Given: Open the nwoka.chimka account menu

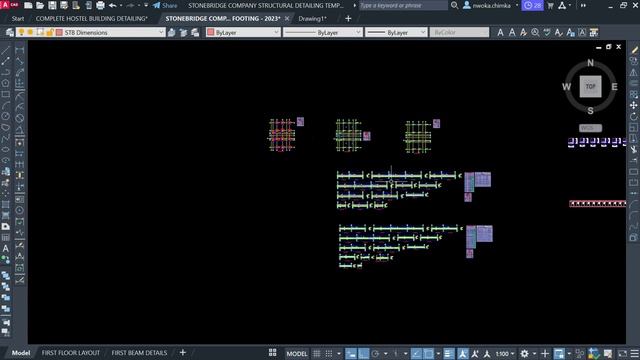Looking at the screenshot, I should (490, 5).
